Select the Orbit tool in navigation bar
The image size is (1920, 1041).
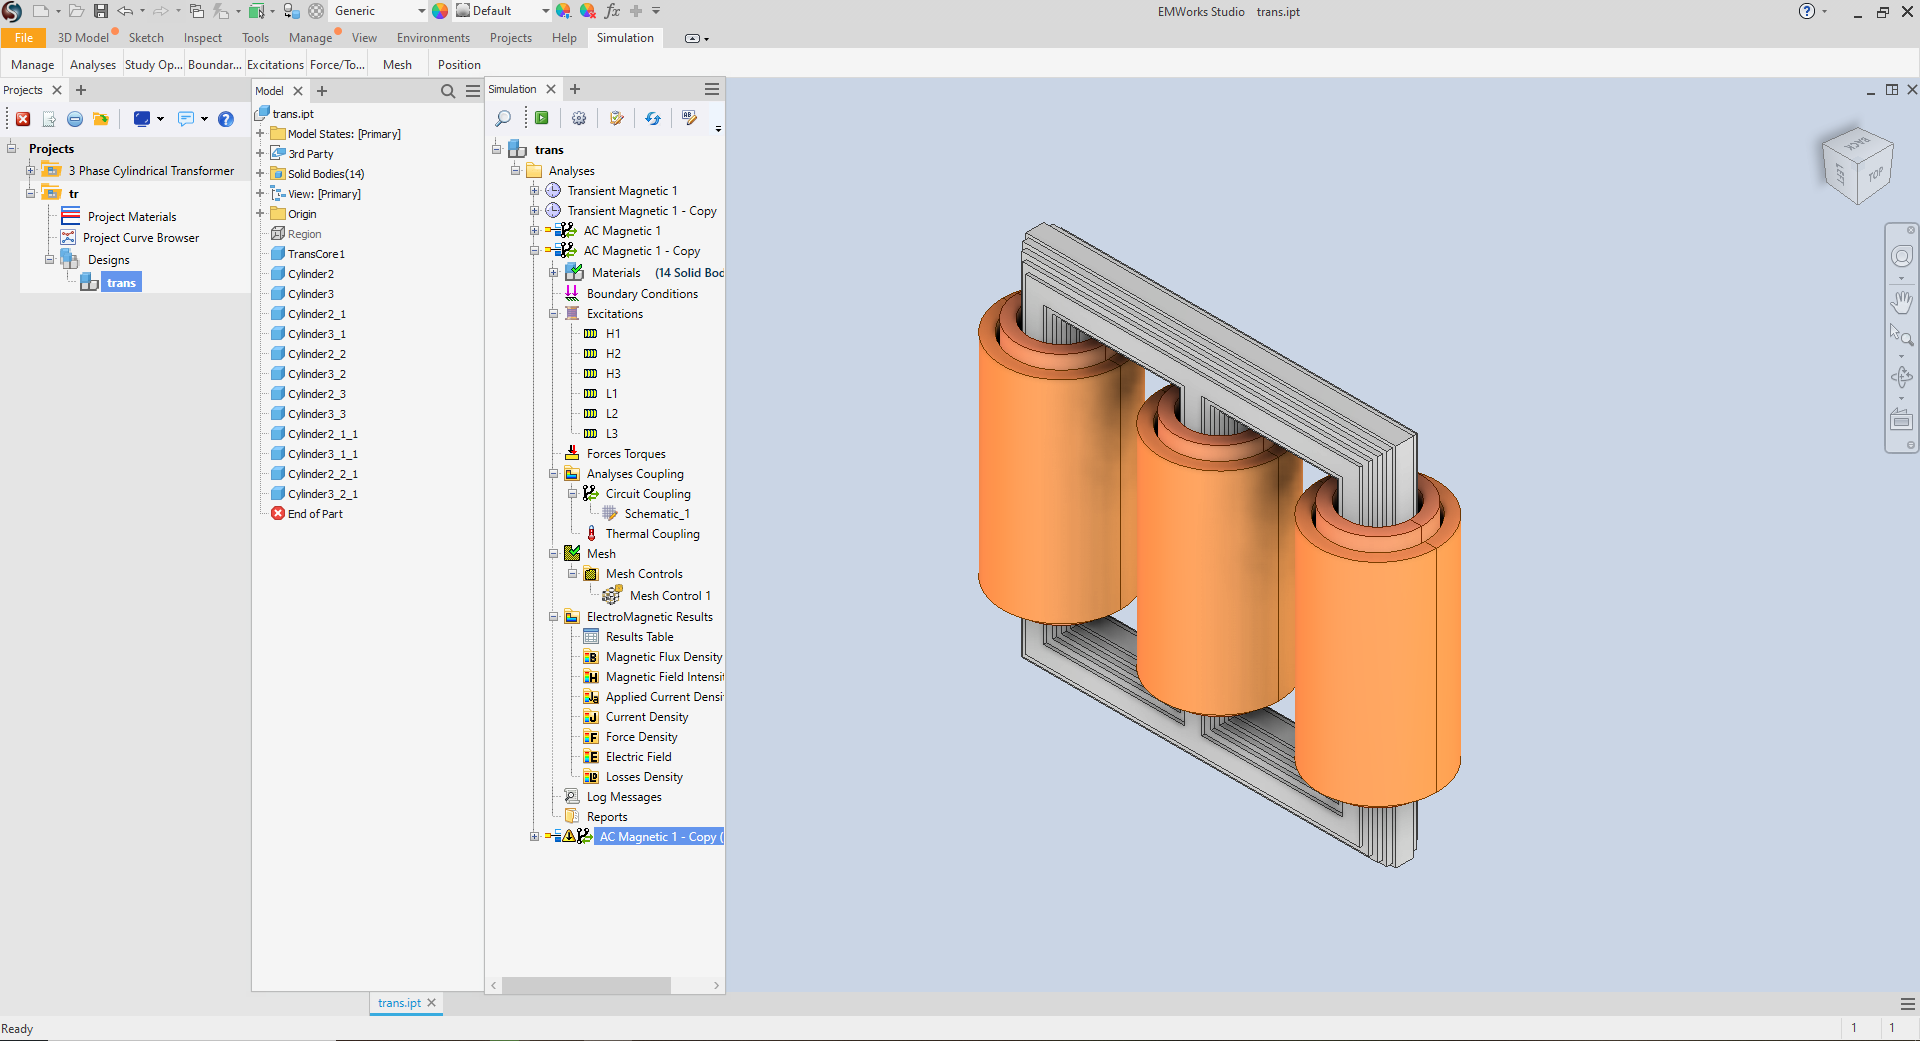1902,377
